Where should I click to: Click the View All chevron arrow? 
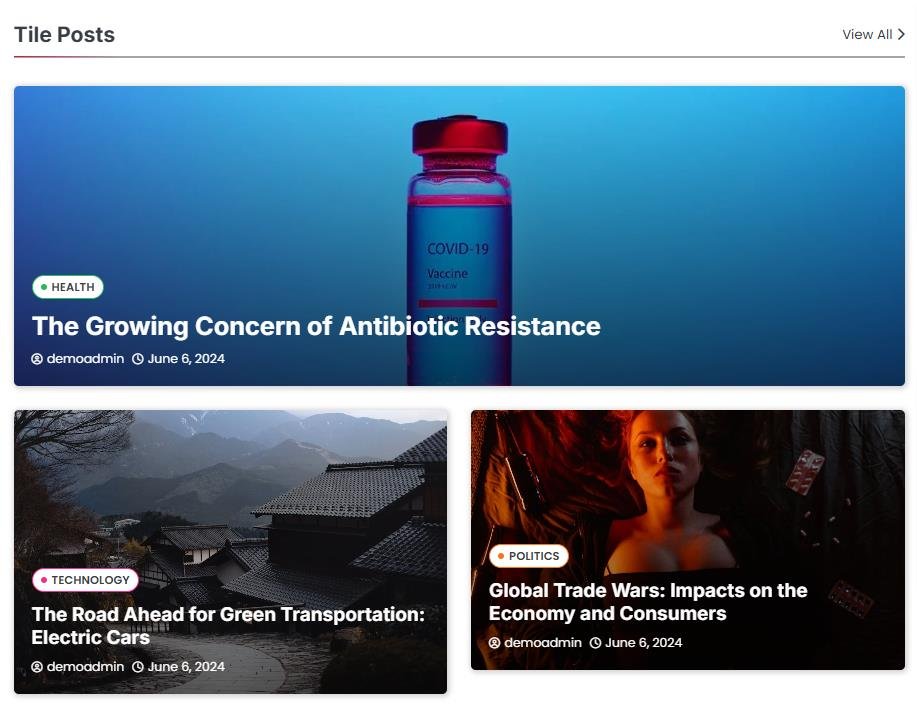[x=901, y=35]
